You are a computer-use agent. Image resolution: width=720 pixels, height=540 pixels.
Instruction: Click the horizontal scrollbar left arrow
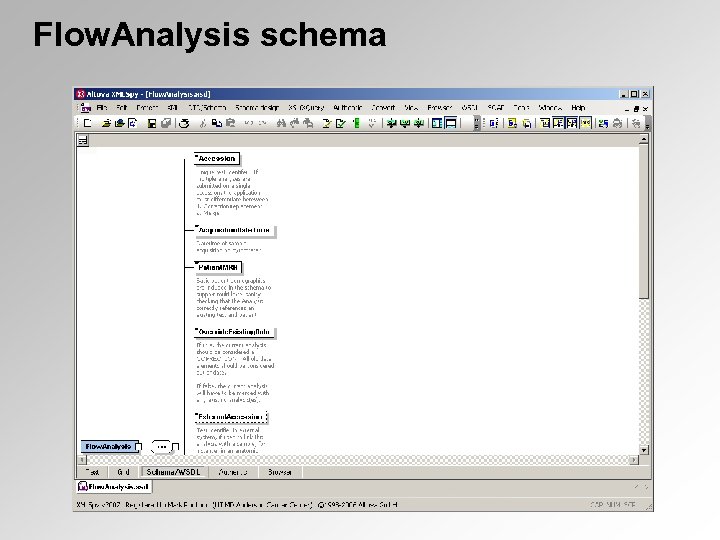click(x=82, y=460)
